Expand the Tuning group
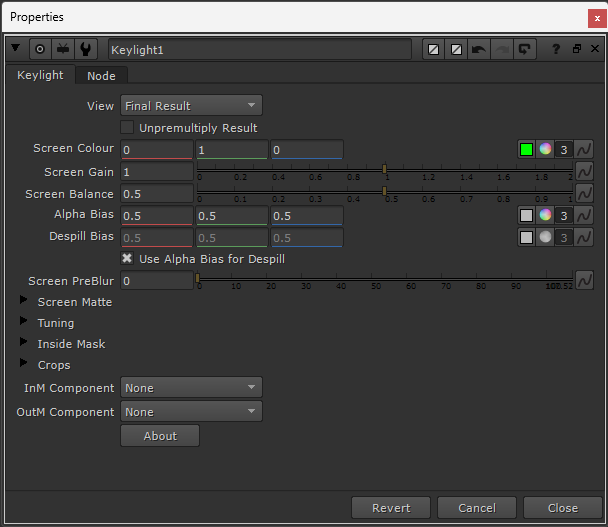608x527 pixels. coord(24,321)
